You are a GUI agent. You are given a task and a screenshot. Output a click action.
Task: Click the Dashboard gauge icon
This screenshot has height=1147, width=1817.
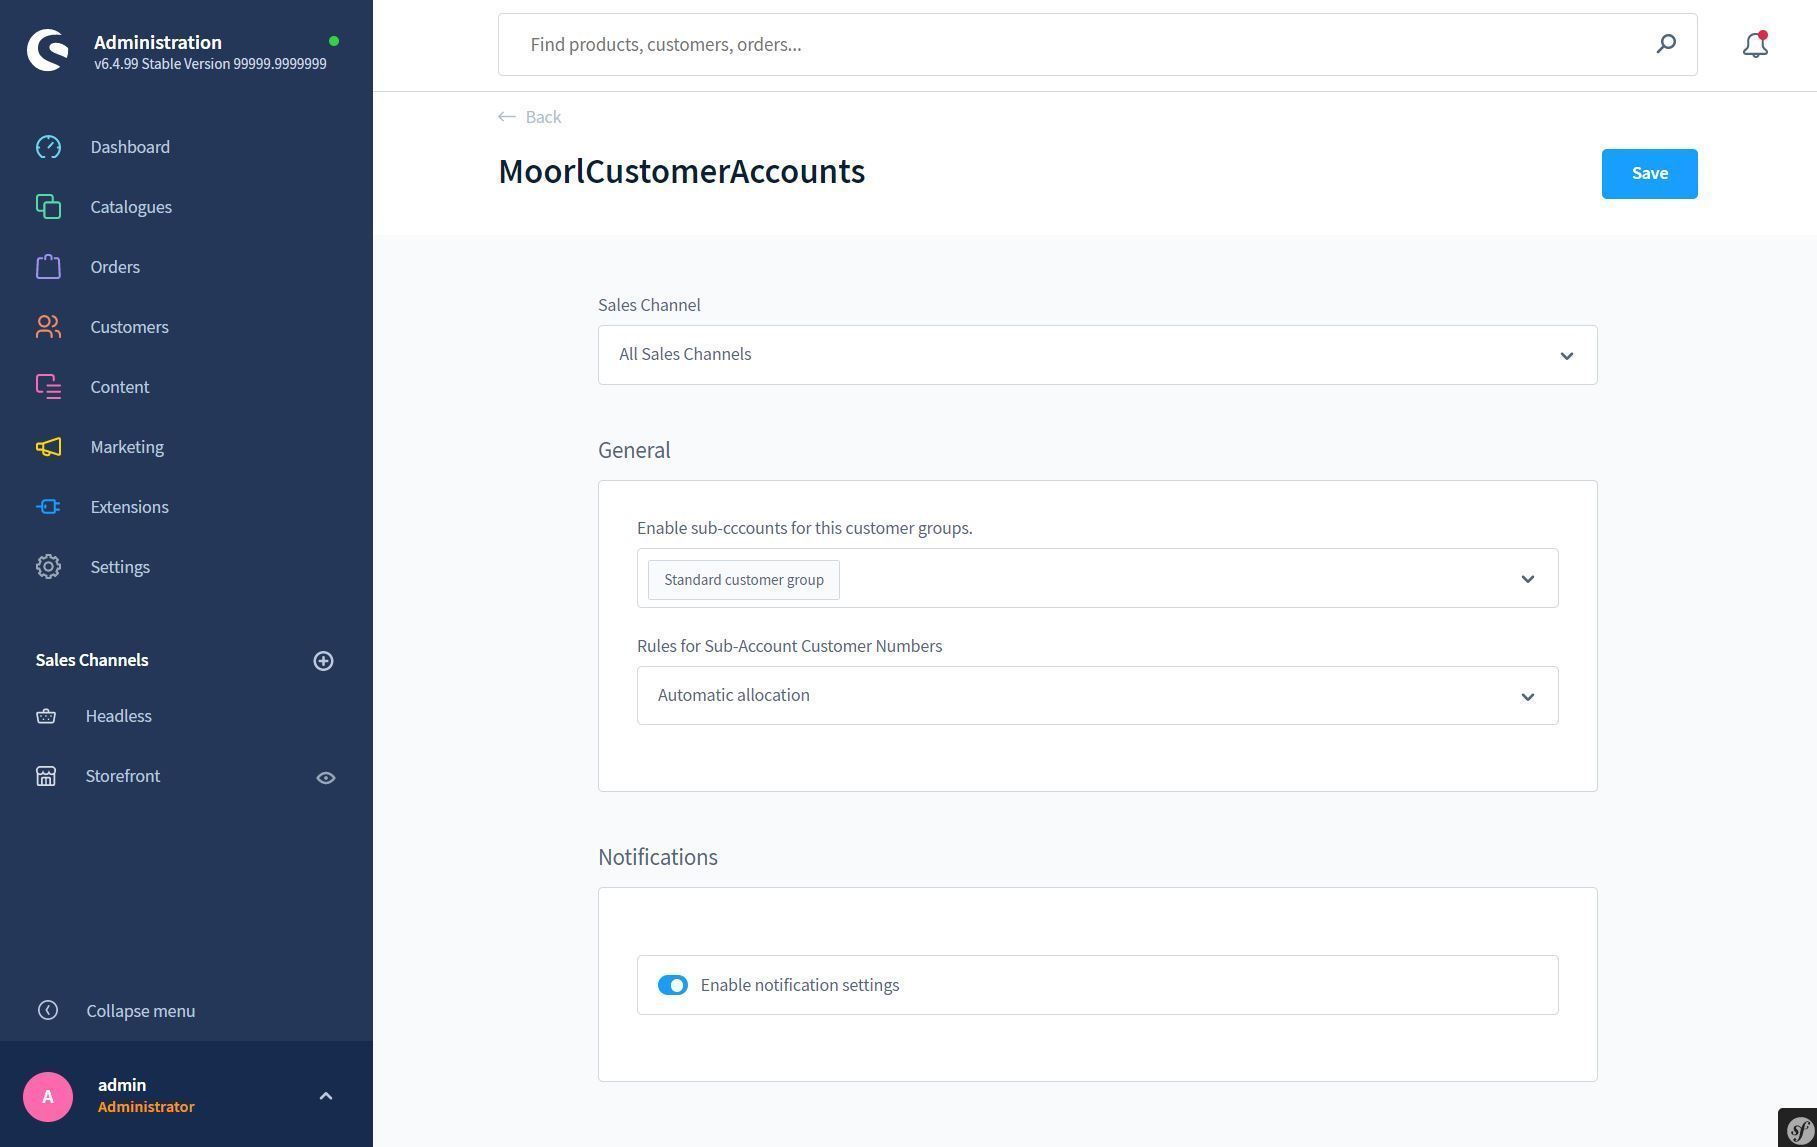48,147
